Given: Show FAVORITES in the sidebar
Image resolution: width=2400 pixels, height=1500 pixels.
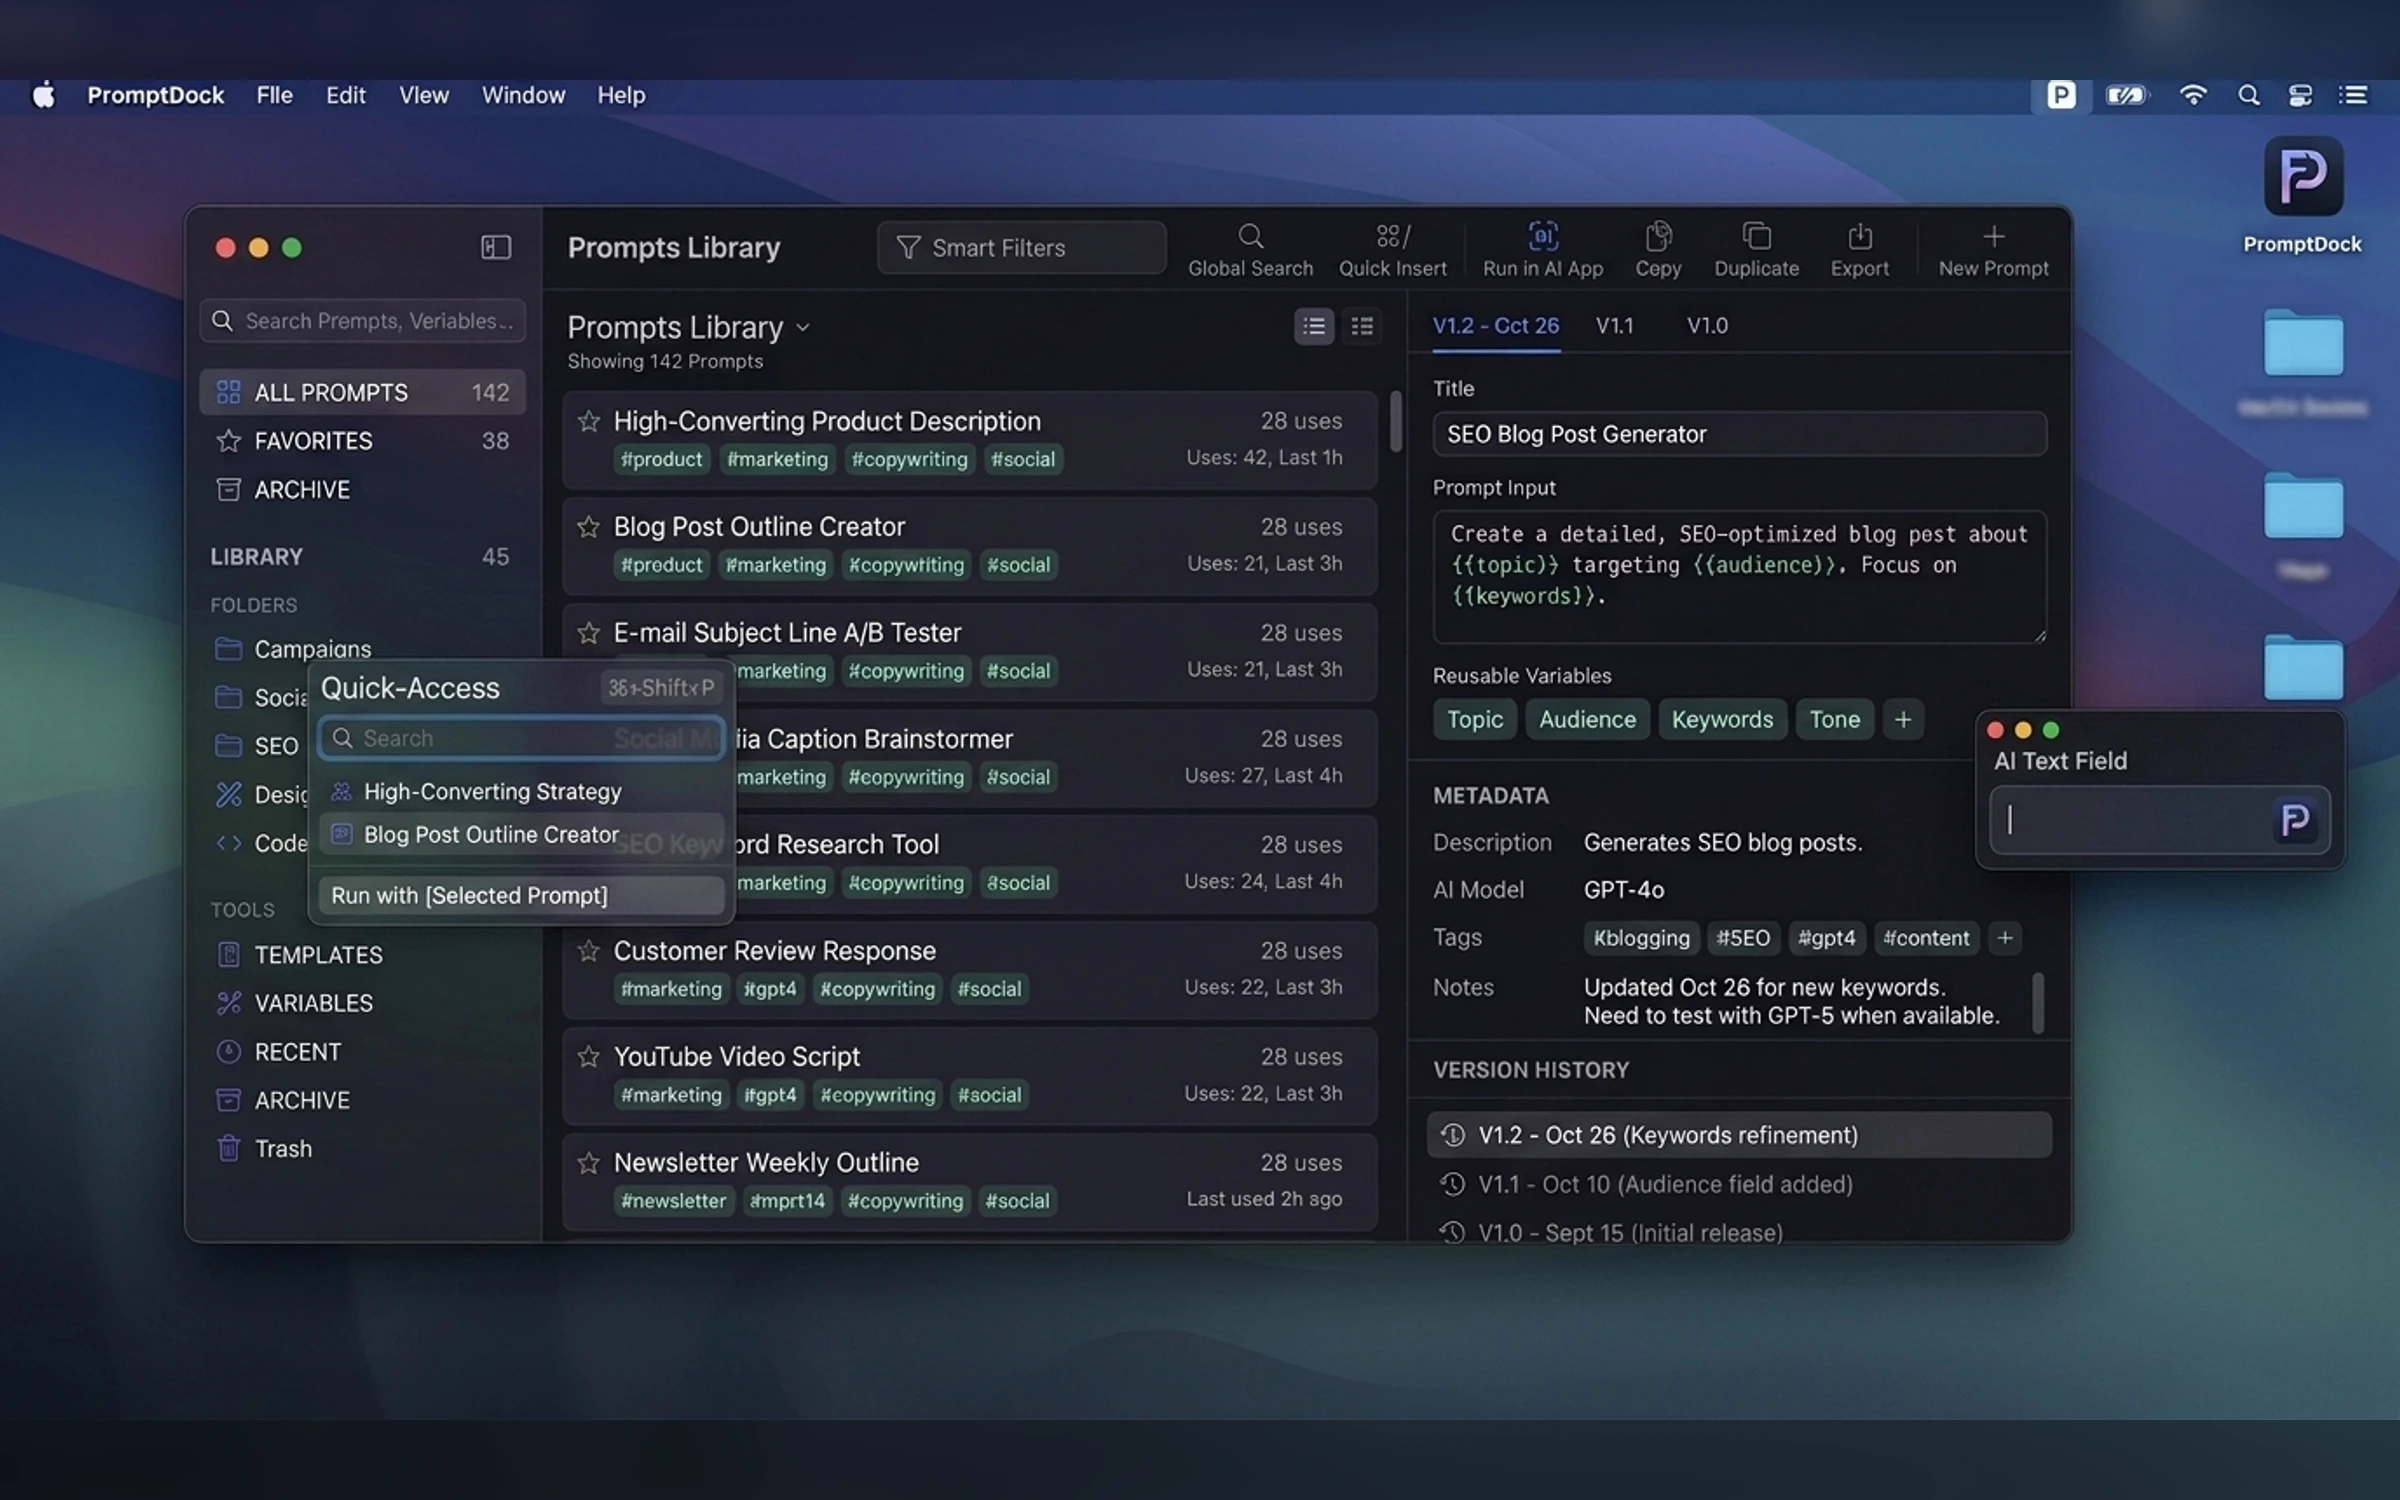Looking at the screenshot, I should tap(362, 440).
